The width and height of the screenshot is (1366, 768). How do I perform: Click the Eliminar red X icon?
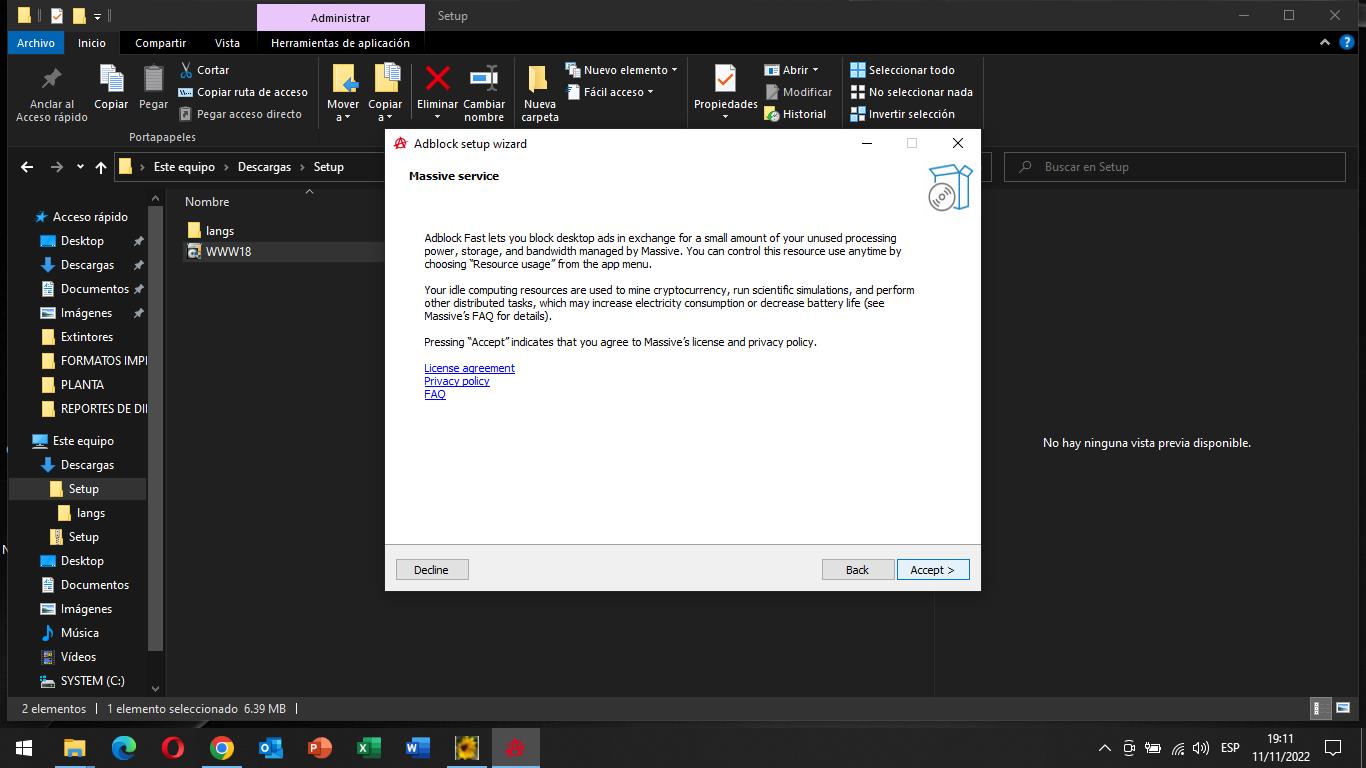coord(437,79)
